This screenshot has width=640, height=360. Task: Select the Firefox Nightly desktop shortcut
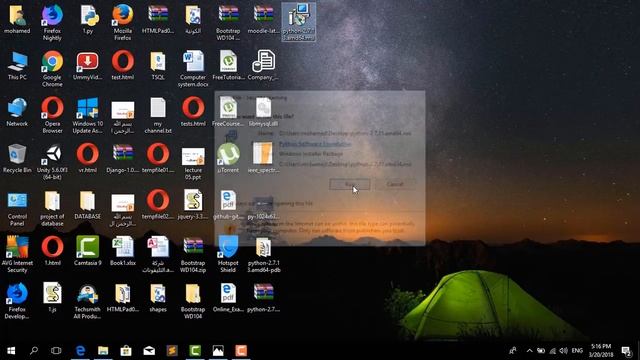[x=52, y=22]
